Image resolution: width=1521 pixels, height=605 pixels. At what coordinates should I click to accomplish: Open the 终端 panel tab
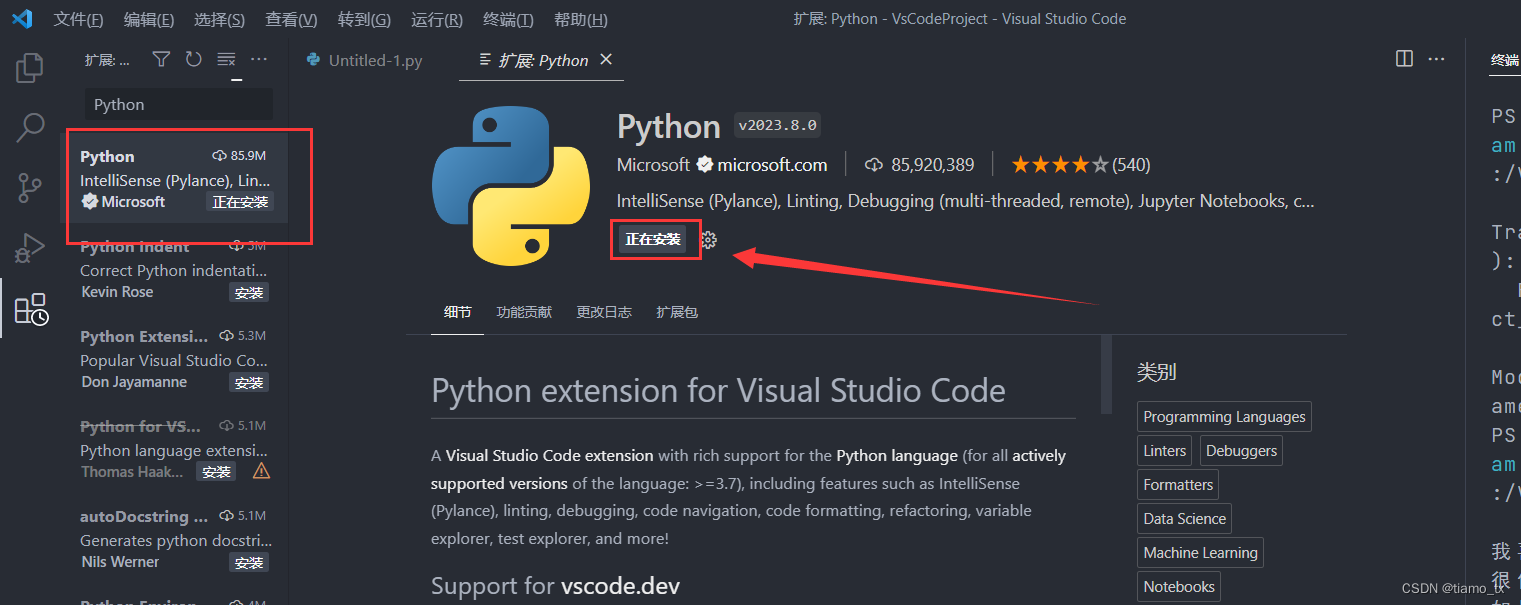[x=1504, y=60]
